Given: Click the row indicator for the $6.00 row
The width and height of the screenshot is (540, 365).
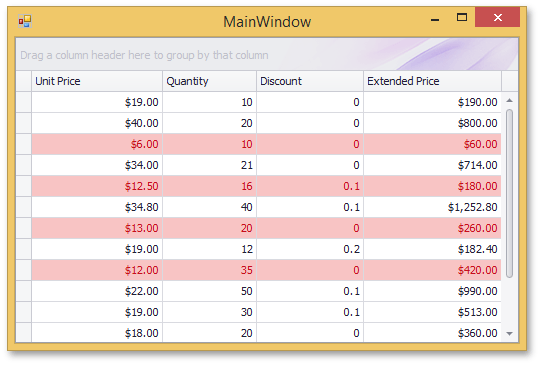Looking at the screenshot, I should click(x=24, y=144).
